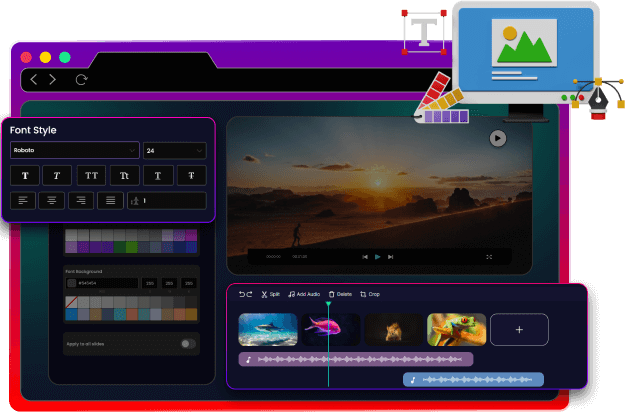
Task: Skip to next frame in preview
Action: point(391,257)
